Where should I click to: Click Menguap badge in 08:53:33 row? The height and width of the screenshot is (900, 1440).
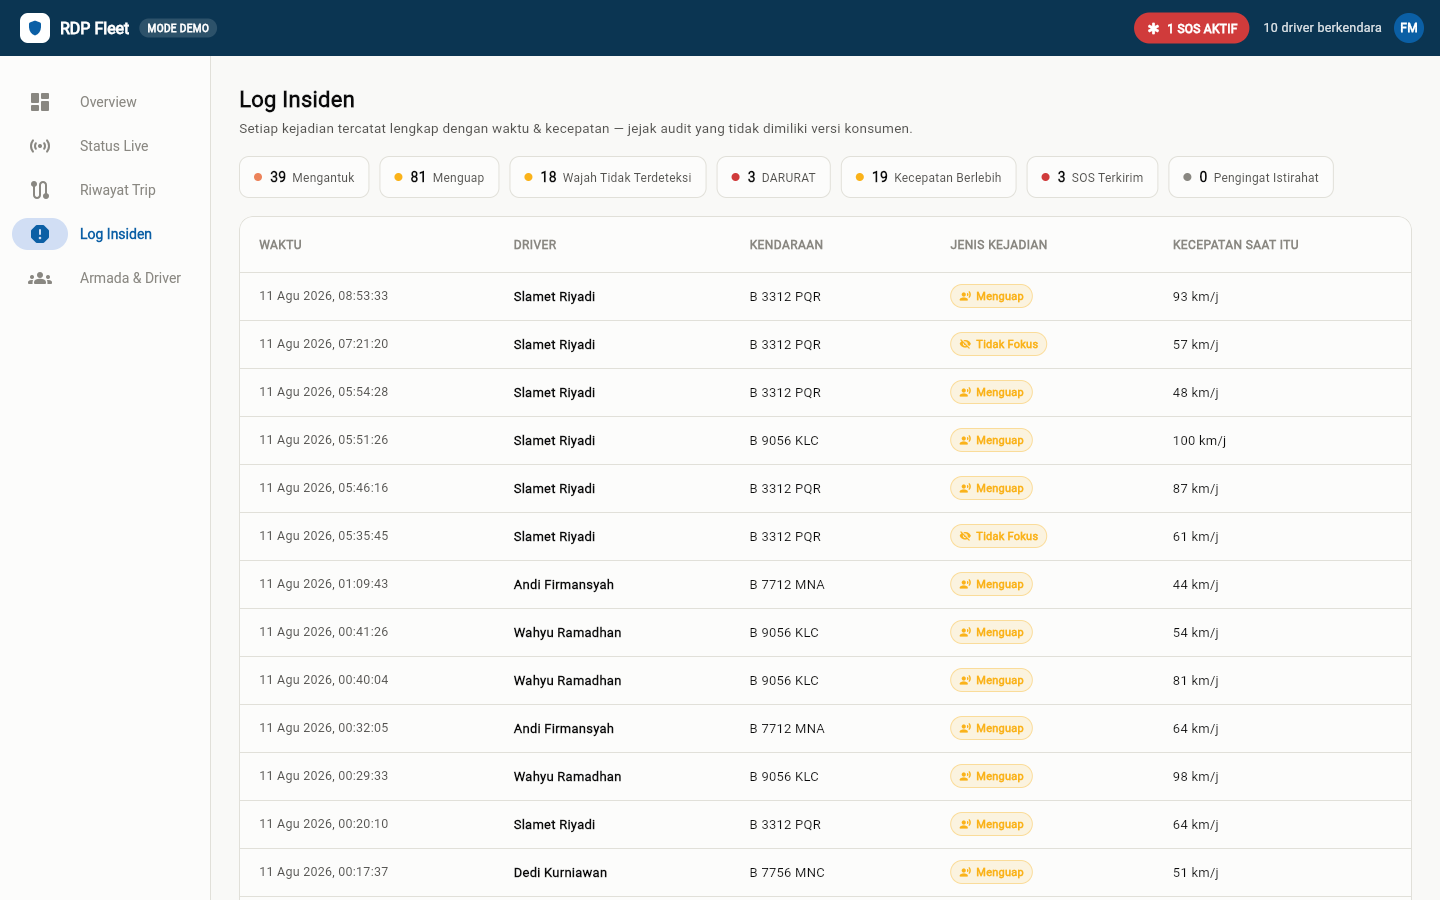coord(991,296)
